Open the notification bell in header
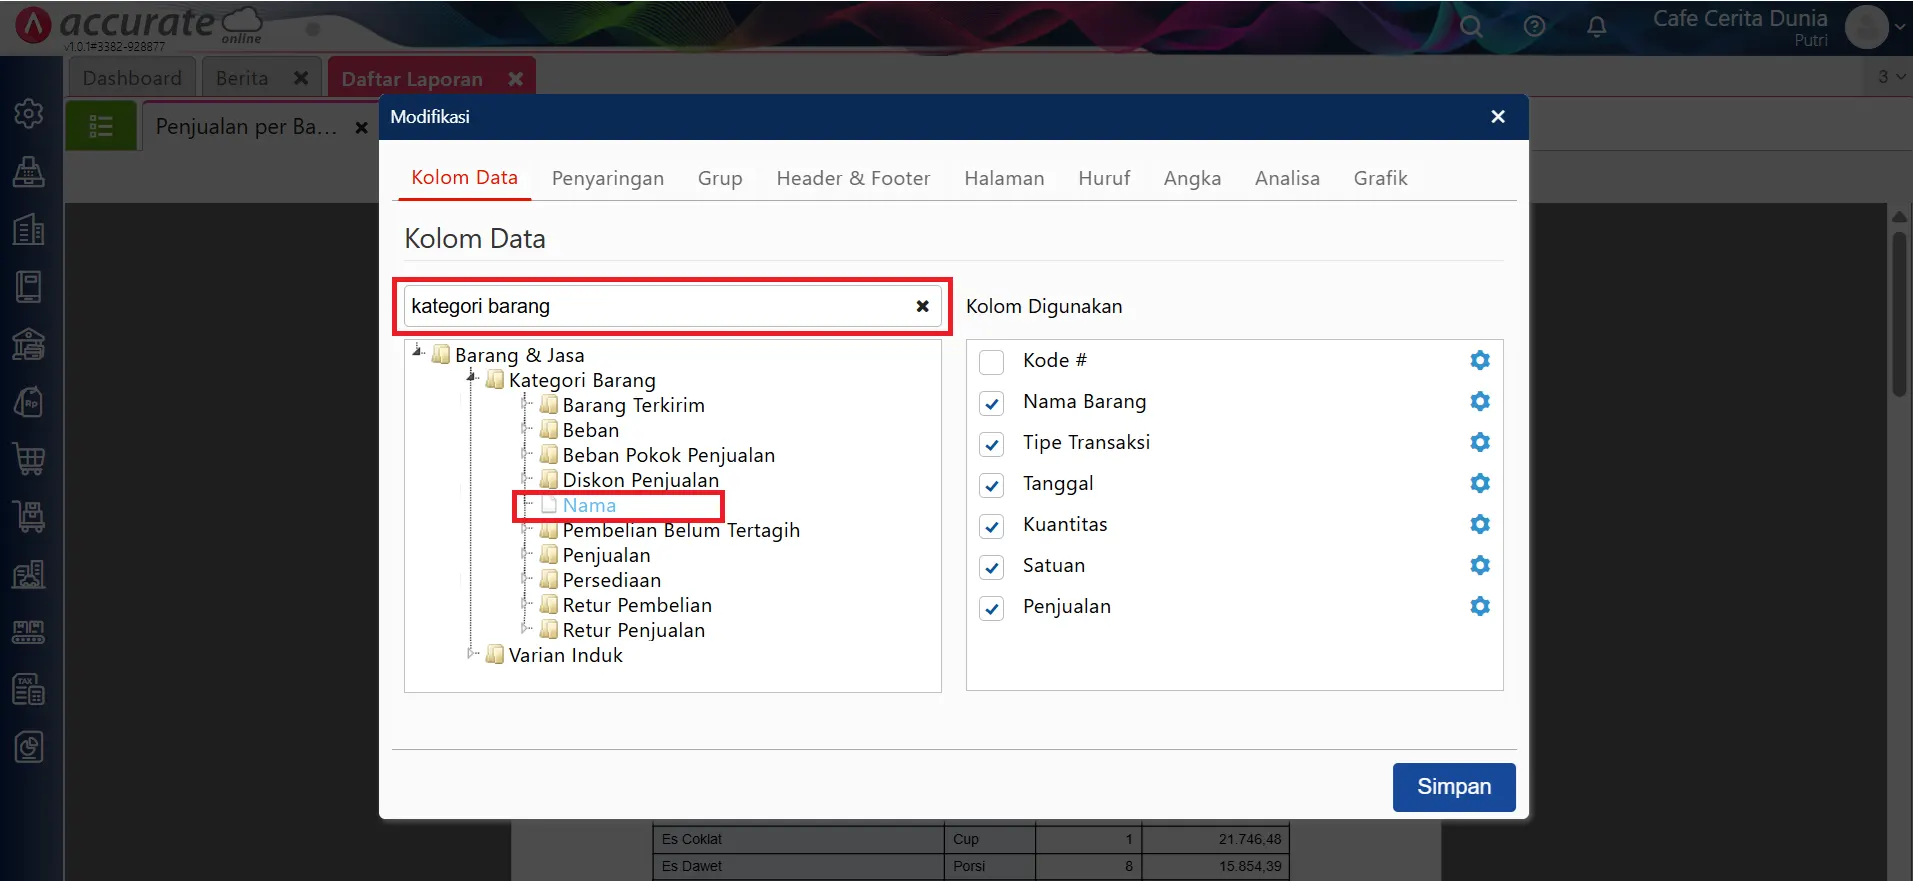This screenshot has height=881, width=1913. tap(1596, 27)
